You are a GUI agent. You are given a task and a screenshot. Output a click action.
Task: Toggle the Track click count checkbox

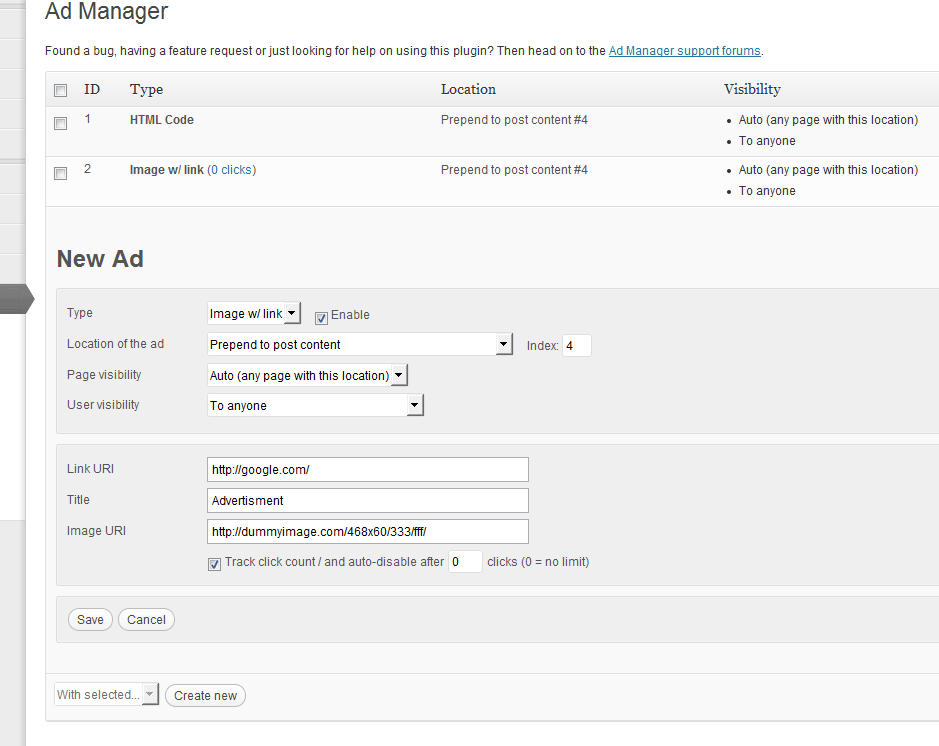click(214, 564)
